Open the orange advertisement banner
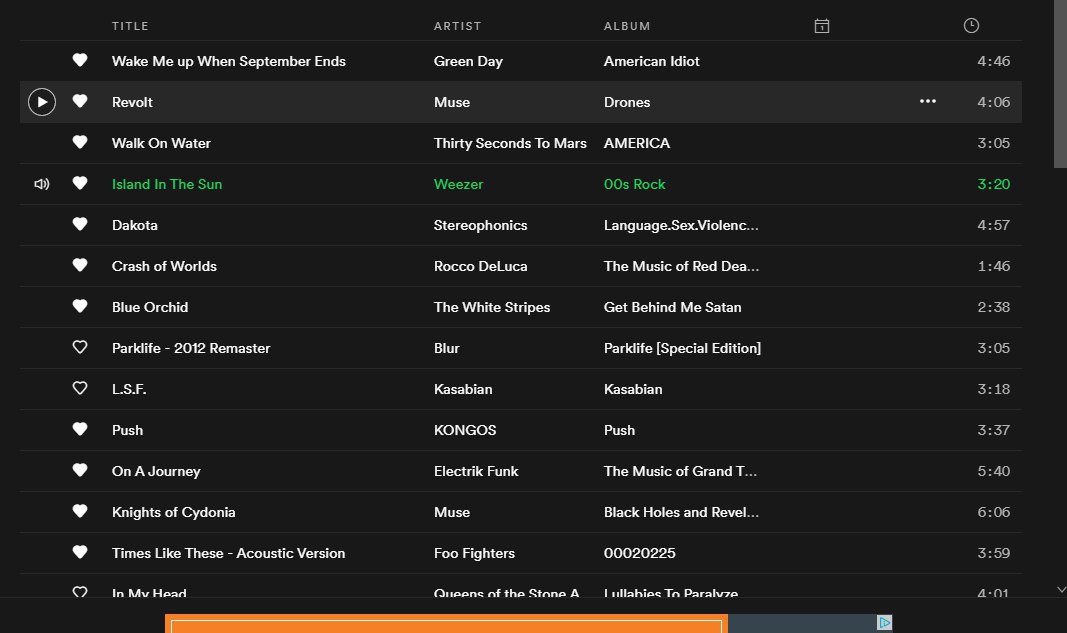The width and height of the screenshot is (1067, 633). click(x=446, y=623)
